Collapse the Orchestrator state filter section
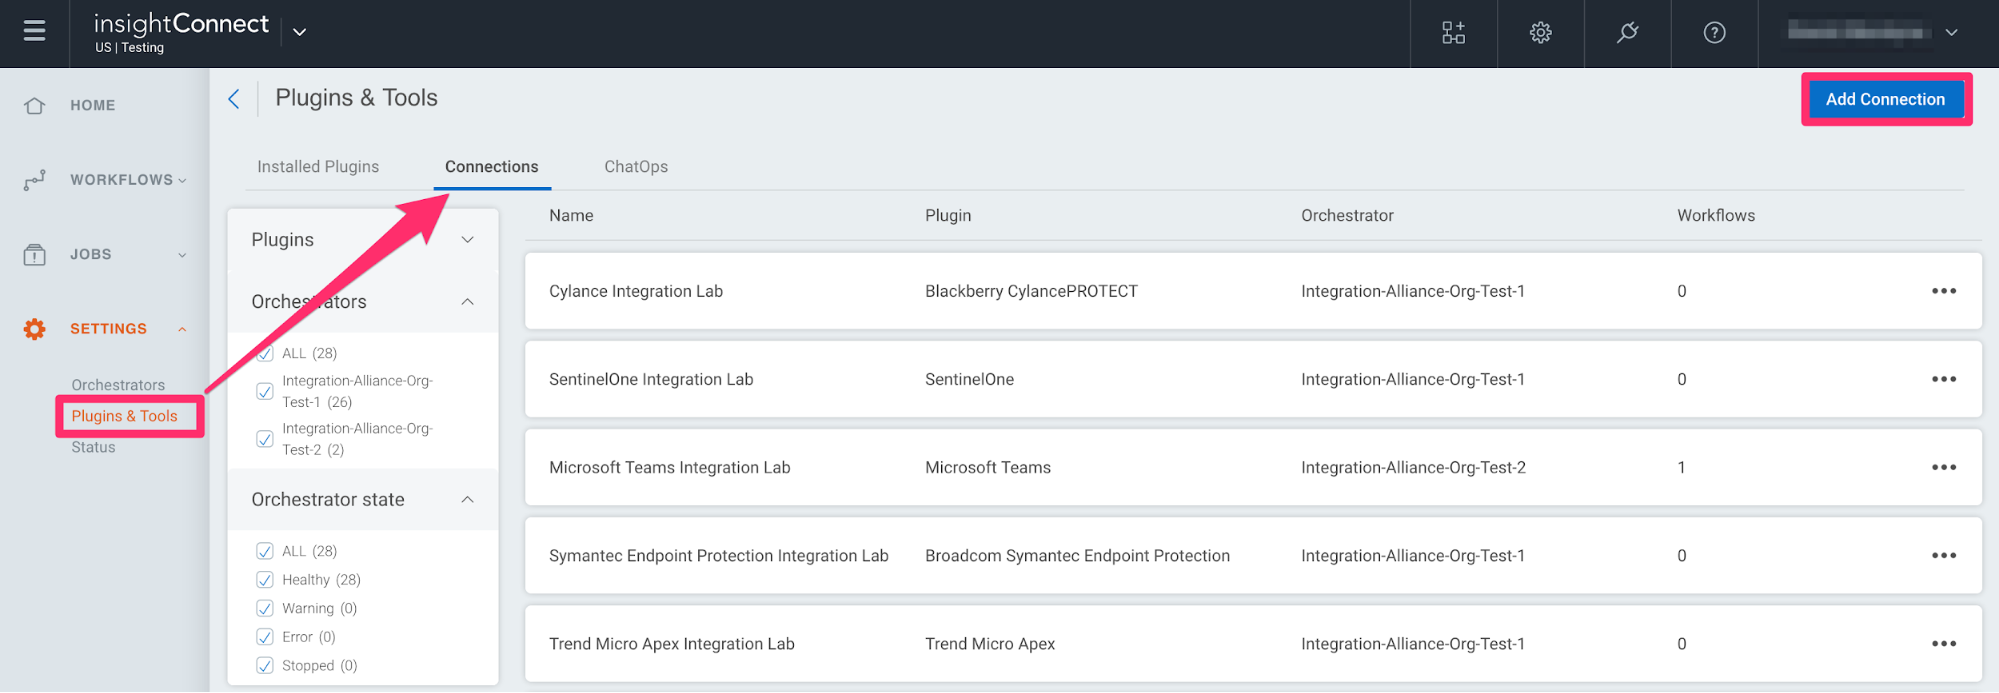The width and height of the screenshot is (1999, 693). pyautogui.click(x=467, y=500)
